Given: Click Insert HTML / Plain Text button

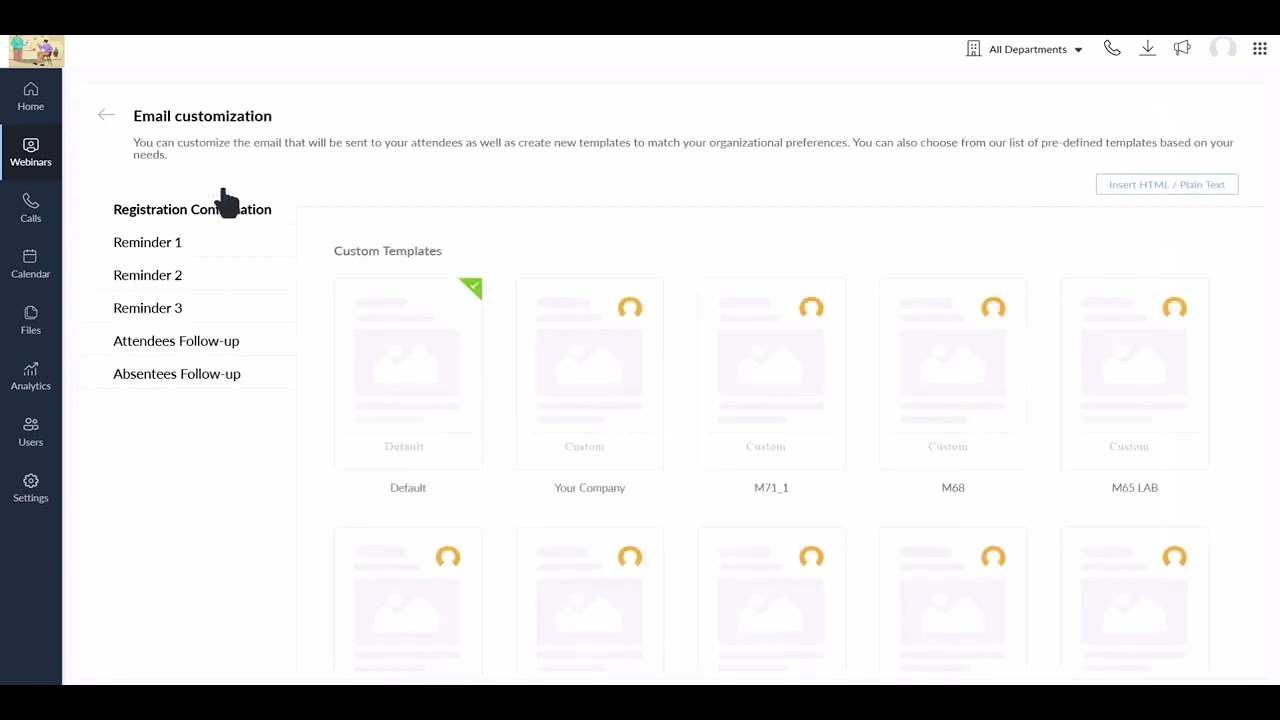Looking at the screenshot, I should (1167, 184).
